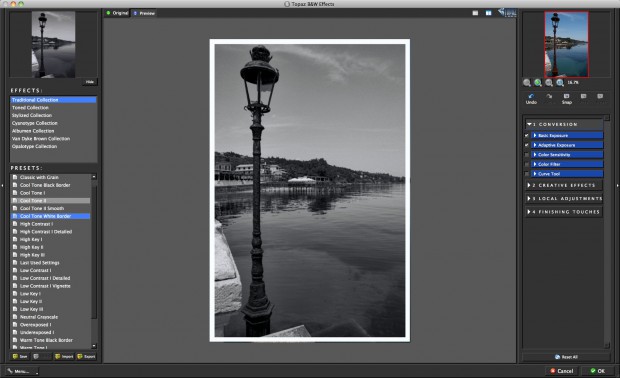Click the grayed-out preset button next to Save
Image resolution: width=620 pixels, height=378 pixels.
42,356
